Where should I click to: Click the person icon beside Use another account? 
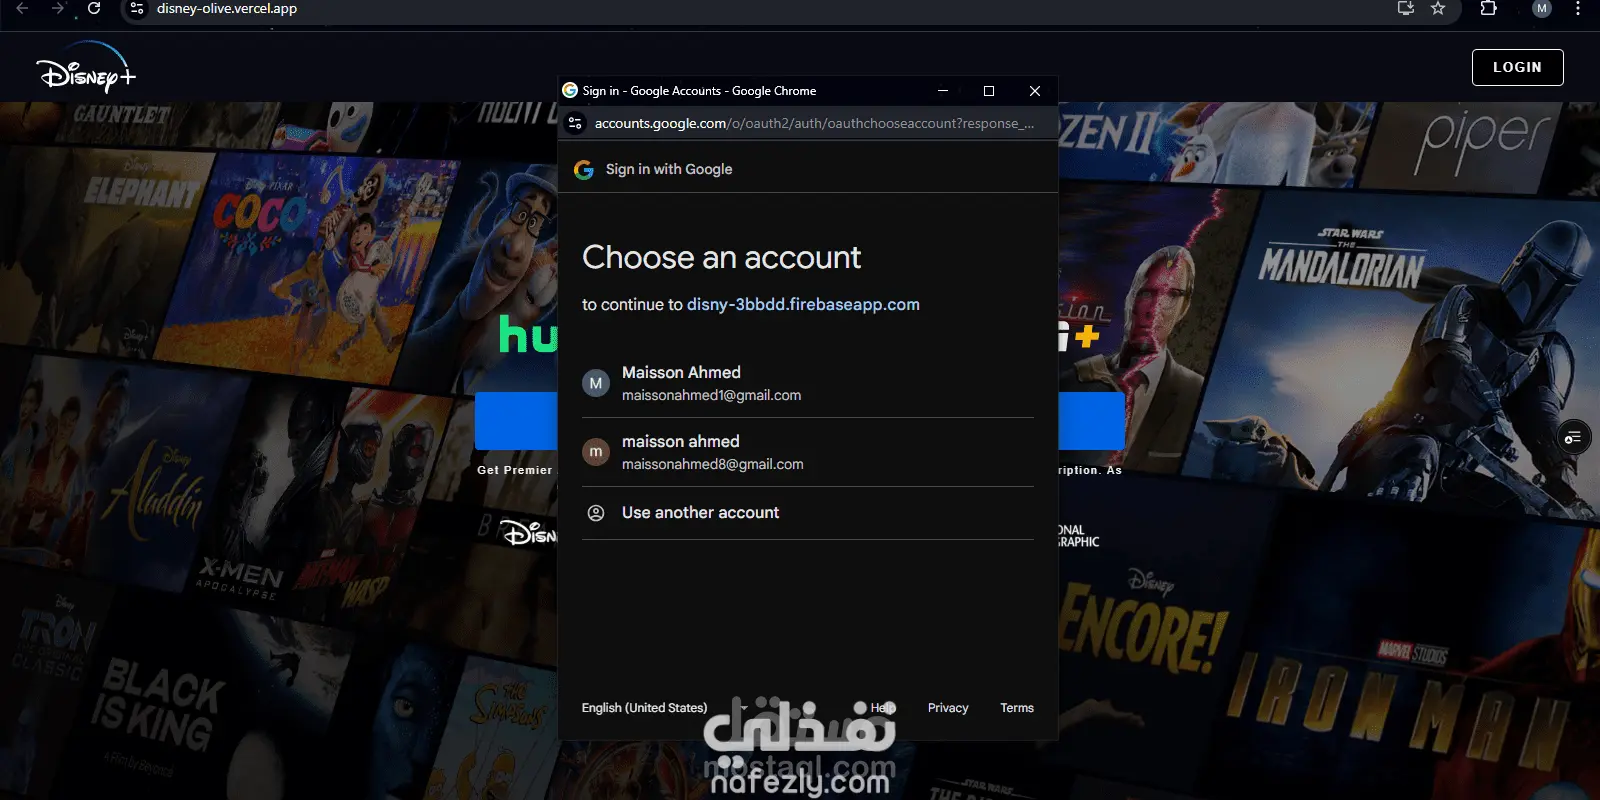[596, 513]
